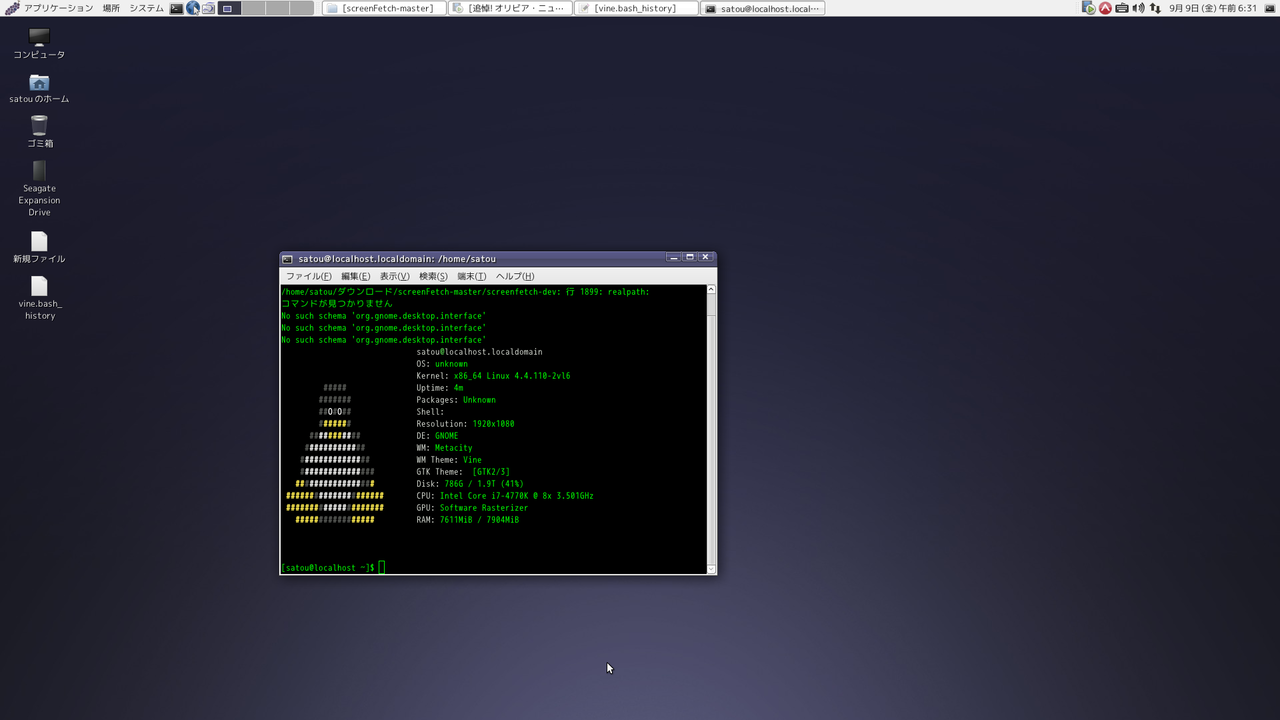Viewport: 1280px width, 720px height.
Task: Select the [screenFetch-master] taskbar button
Action: (x=383, y=8)
